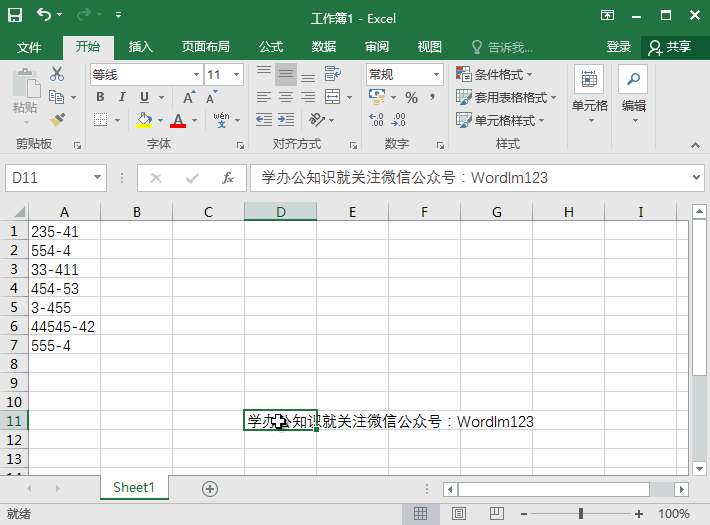The height and width of the screenshot is (525, 710).
Task: Toggle middle vertical alignment
Action: (286, 74)
